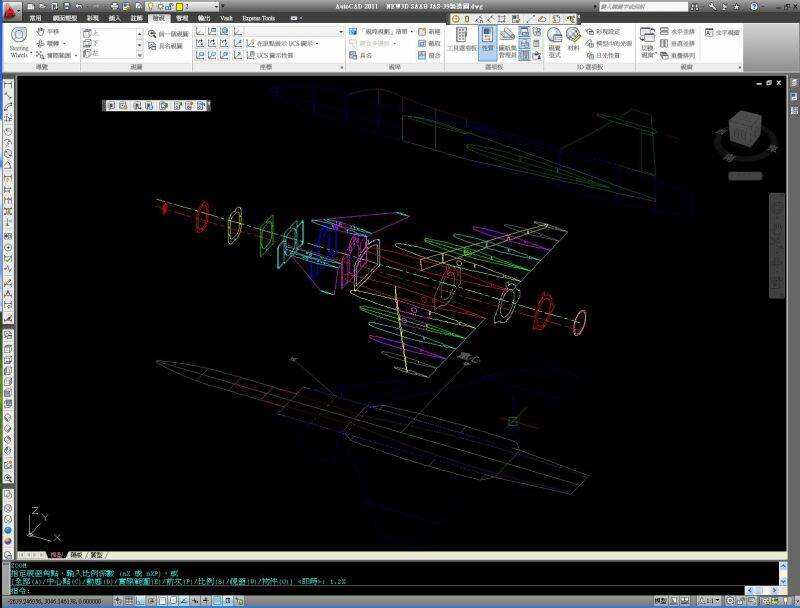Image resolution: width=800 pixels, height=608 pixels.
Task: Open 具名視圖 named views manager
Action: (x=165, y=46)
